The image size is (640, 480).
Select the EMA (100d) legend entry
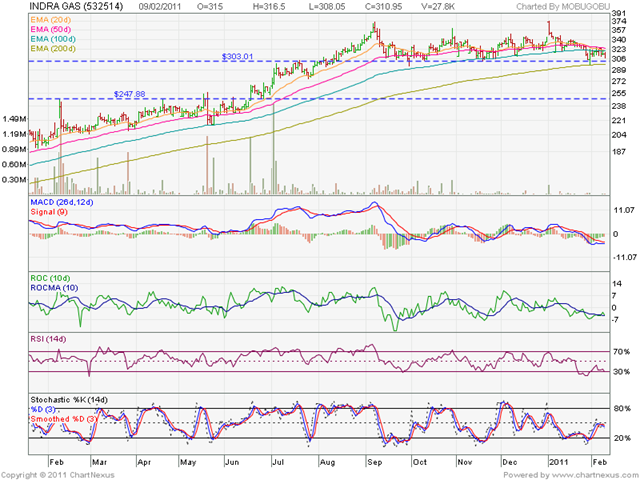tap(53, 39)
